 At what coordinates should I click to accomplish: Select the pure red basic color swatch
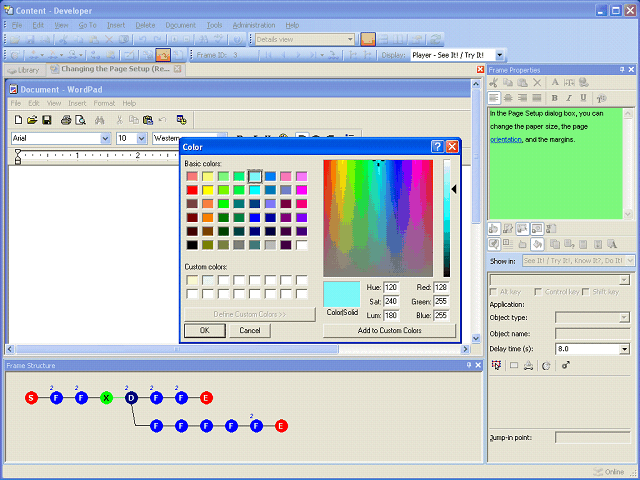192,190
